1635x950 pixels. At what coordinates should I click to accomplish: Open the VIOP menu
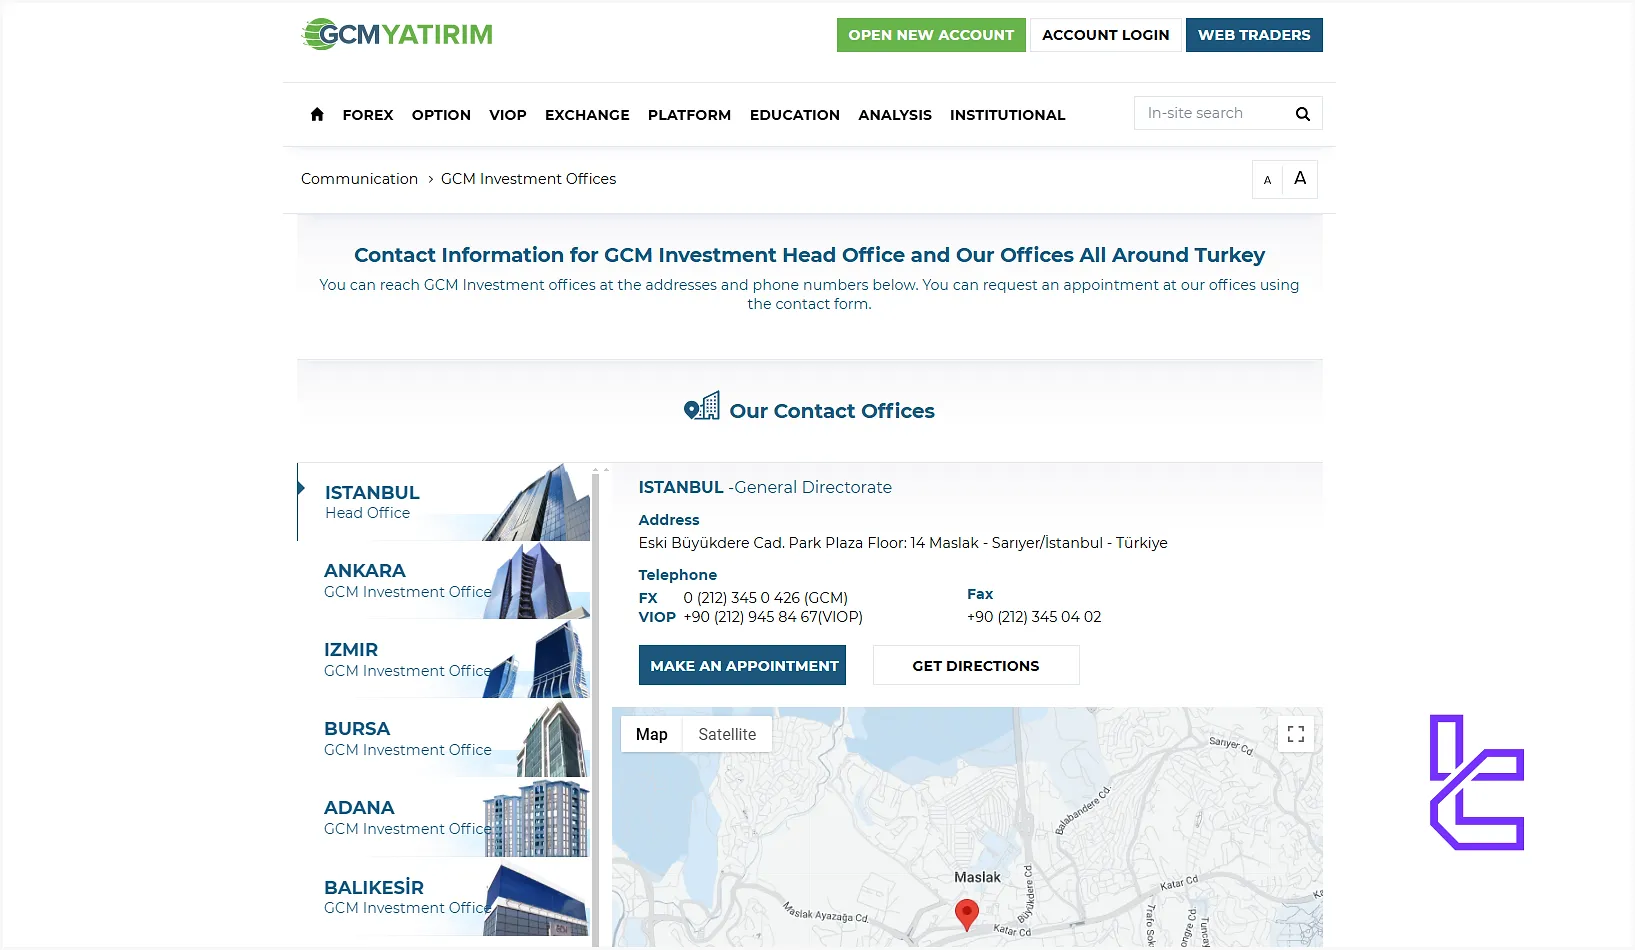click(x=508, y=115)
